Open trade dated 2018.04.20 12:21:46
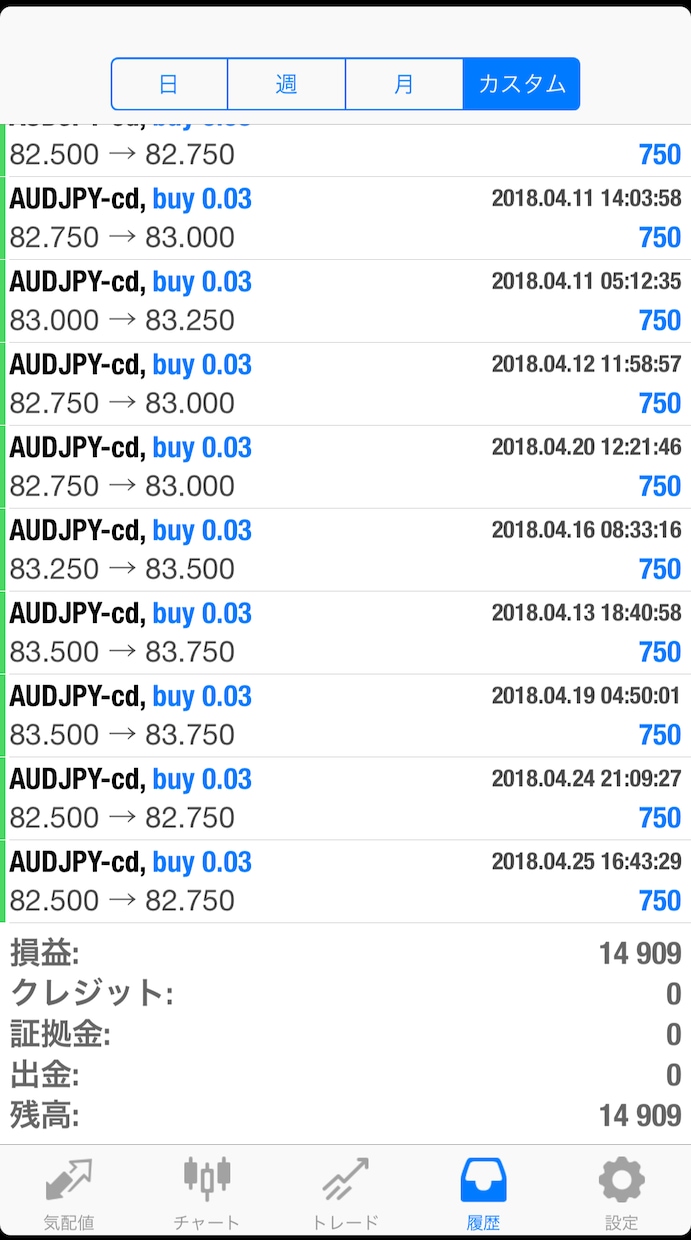Screen dimensions: 691x1240 (345, 467)
